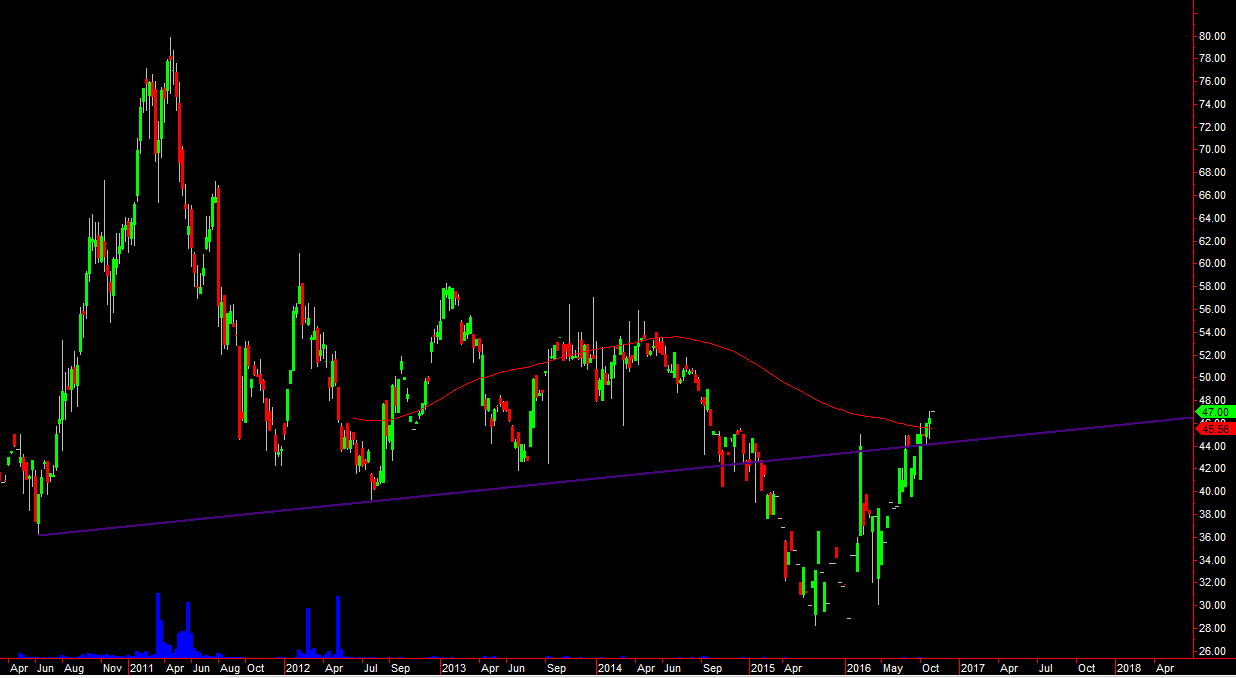
Task: Click the 68.00 price axis label
Action: 1212,173
